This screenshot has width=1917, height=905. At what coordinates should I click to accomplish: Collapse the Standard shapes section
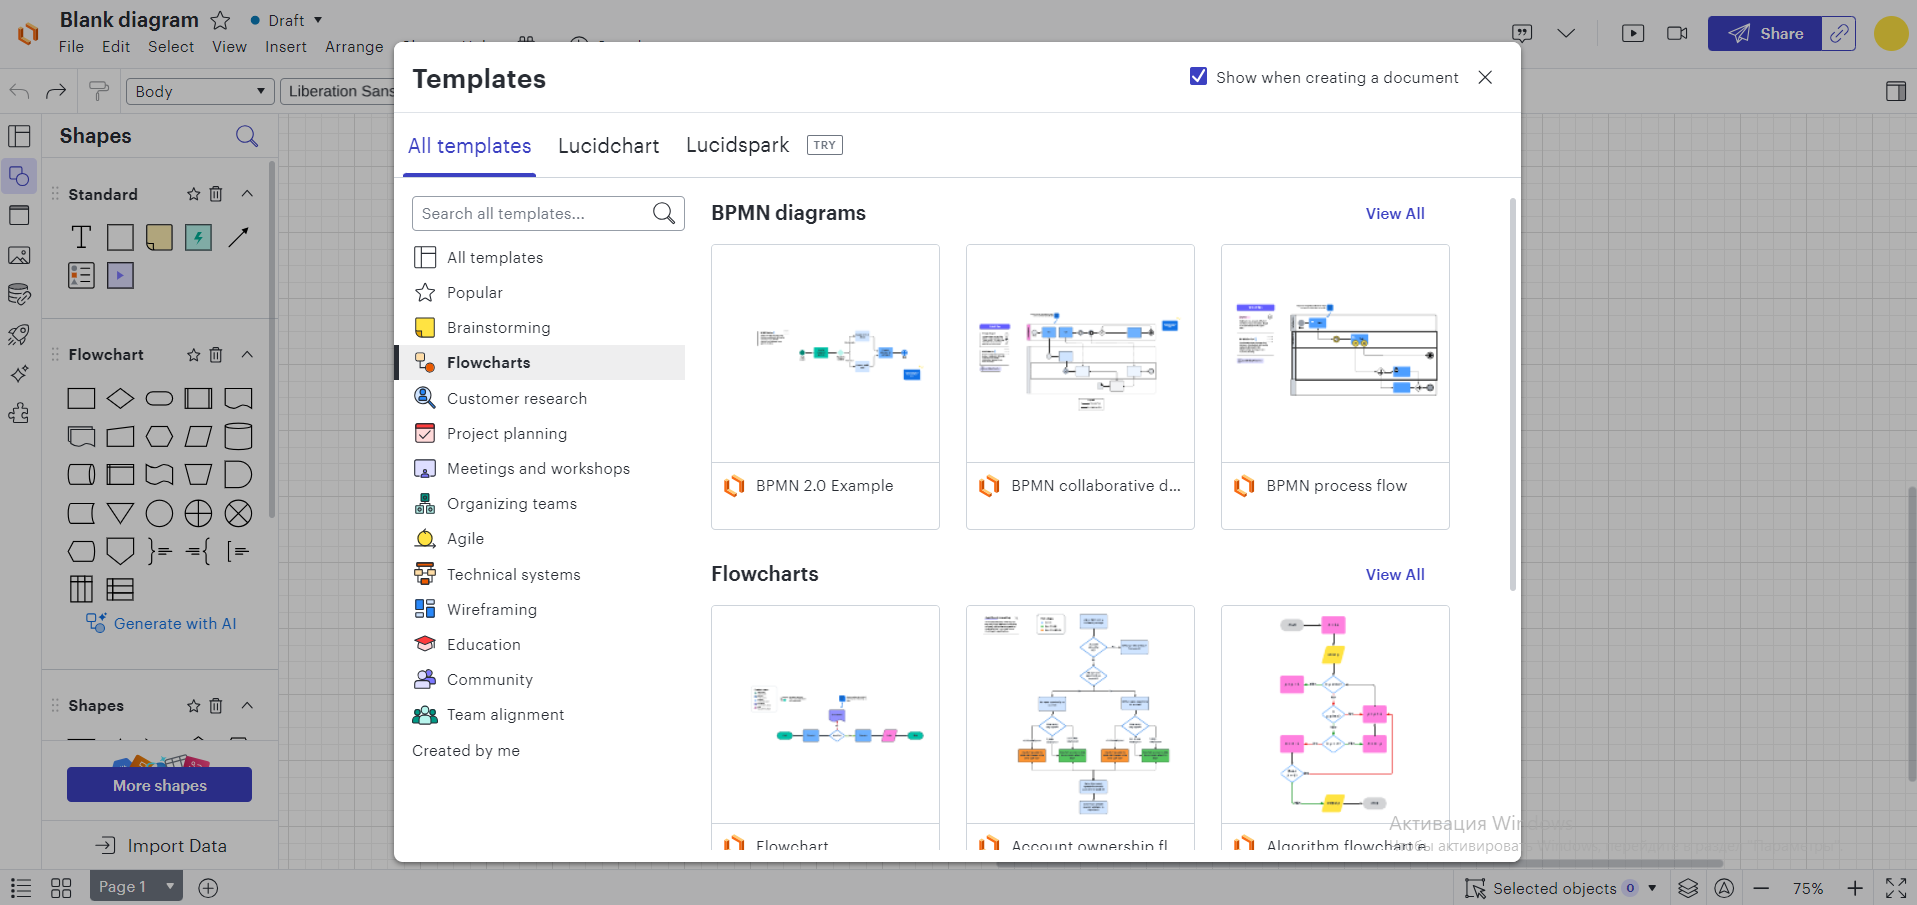247,194
